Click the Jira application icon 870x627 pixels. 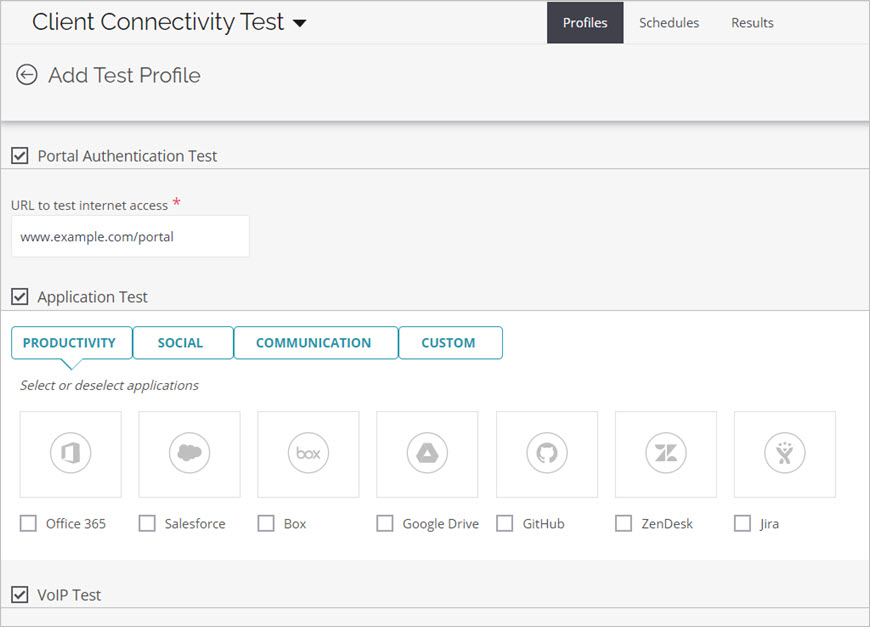(x=784, y=454)
